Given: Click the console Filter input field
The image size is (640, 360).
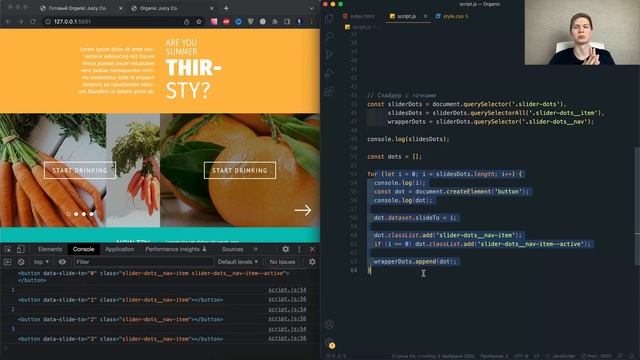Looking at the screenshot, I should (x=144, y=262).
